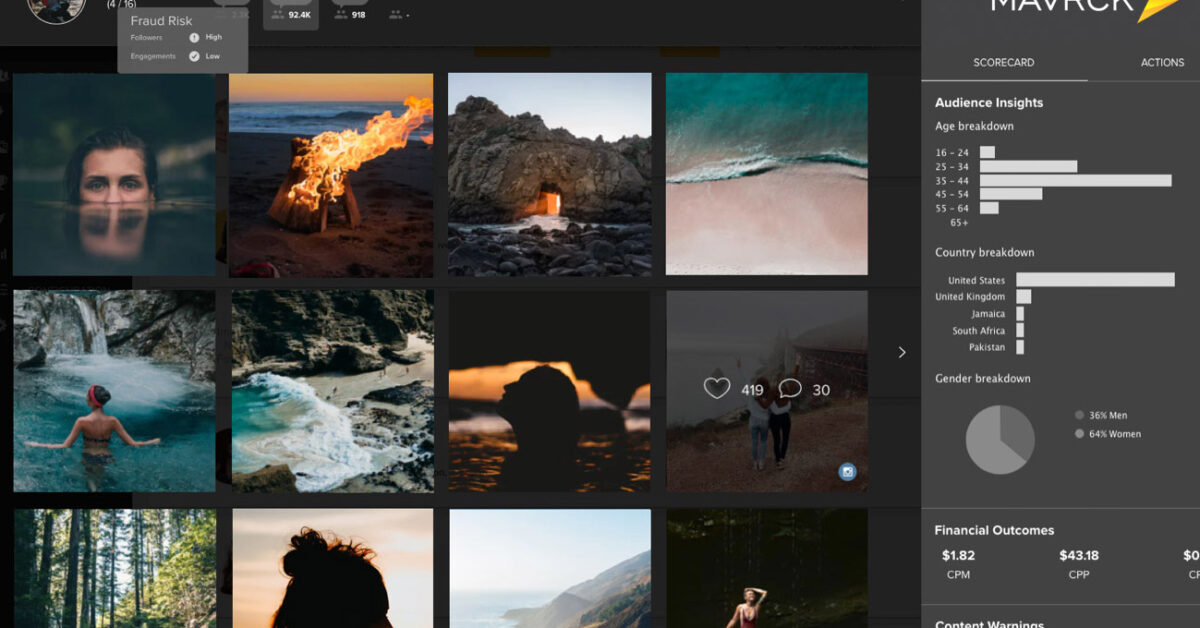Click the United States country bar
The height and width of the screenshot is (628, 1200).
click(x=1095, y=280)
